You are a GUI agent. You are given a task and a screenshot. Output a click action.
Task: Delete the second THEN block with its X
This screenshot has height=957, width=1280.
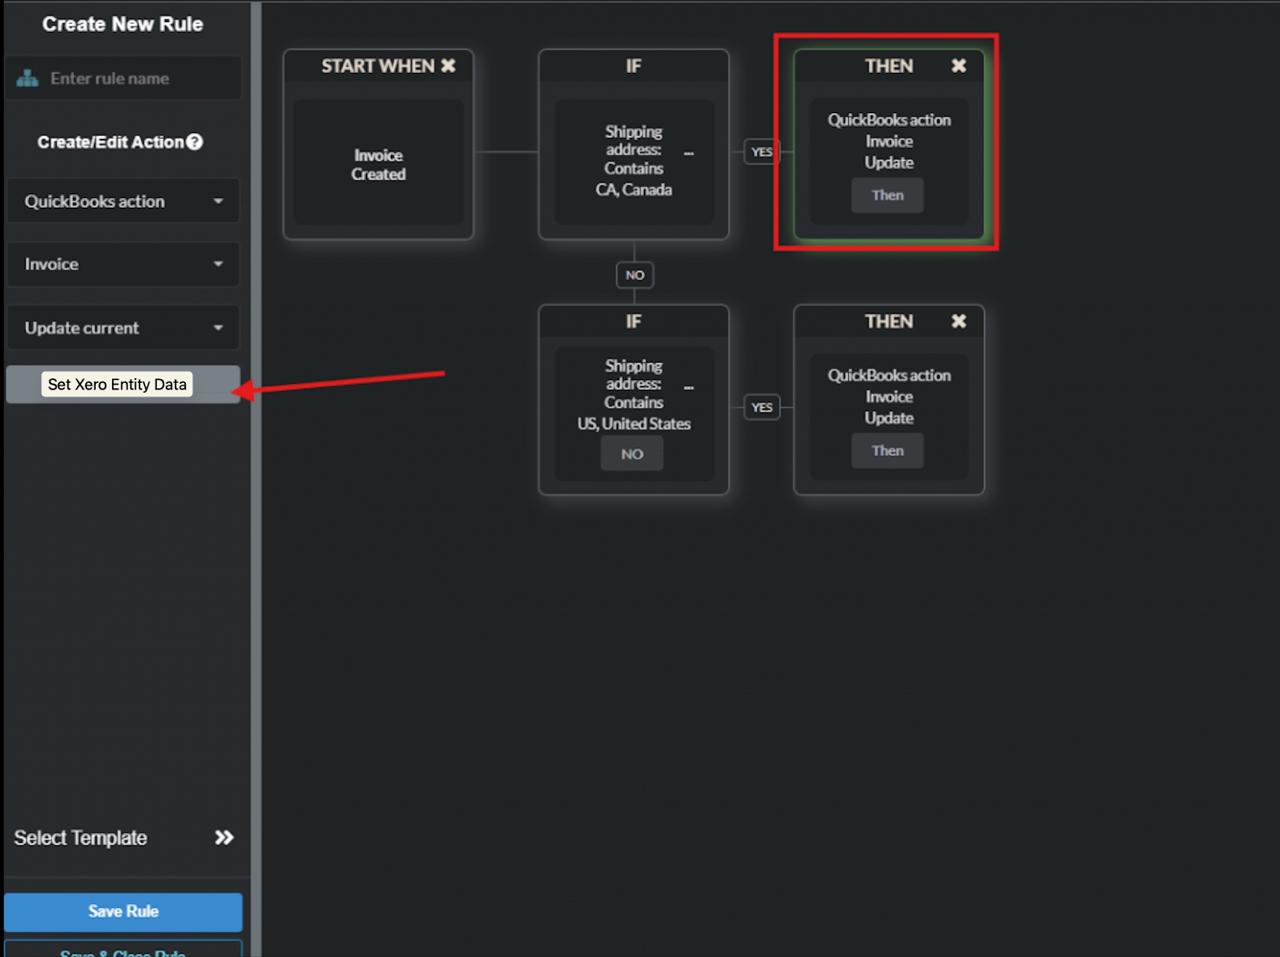click(x=959, y=321)
